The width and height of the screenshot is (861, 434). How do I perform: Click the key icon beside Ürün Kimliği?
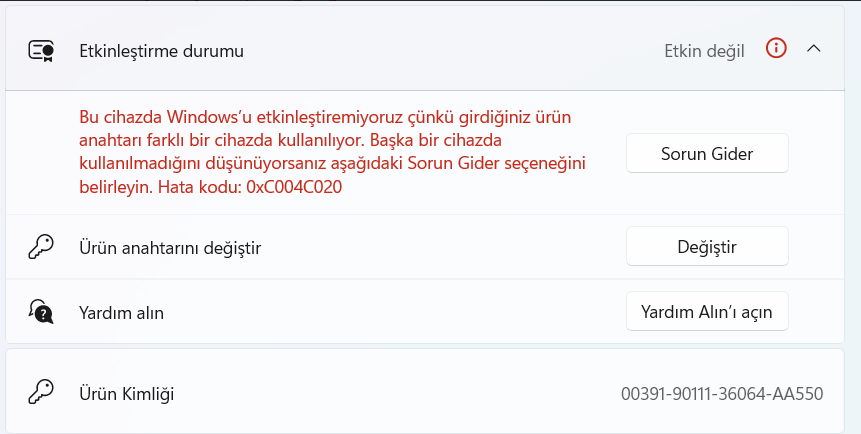(x=41, y=393)
